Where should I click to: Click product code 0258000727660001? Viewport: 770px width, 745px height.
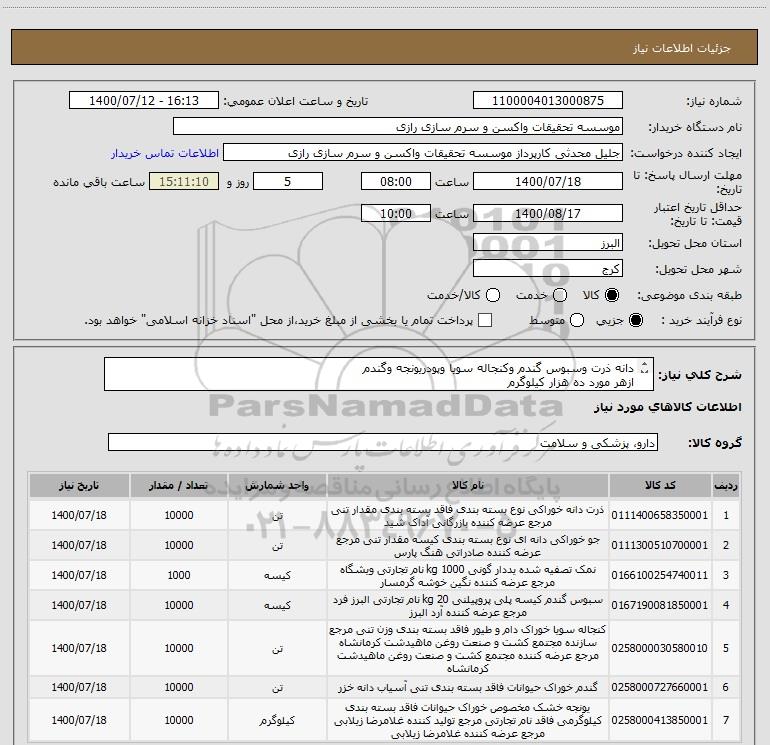tap(660, 687)
